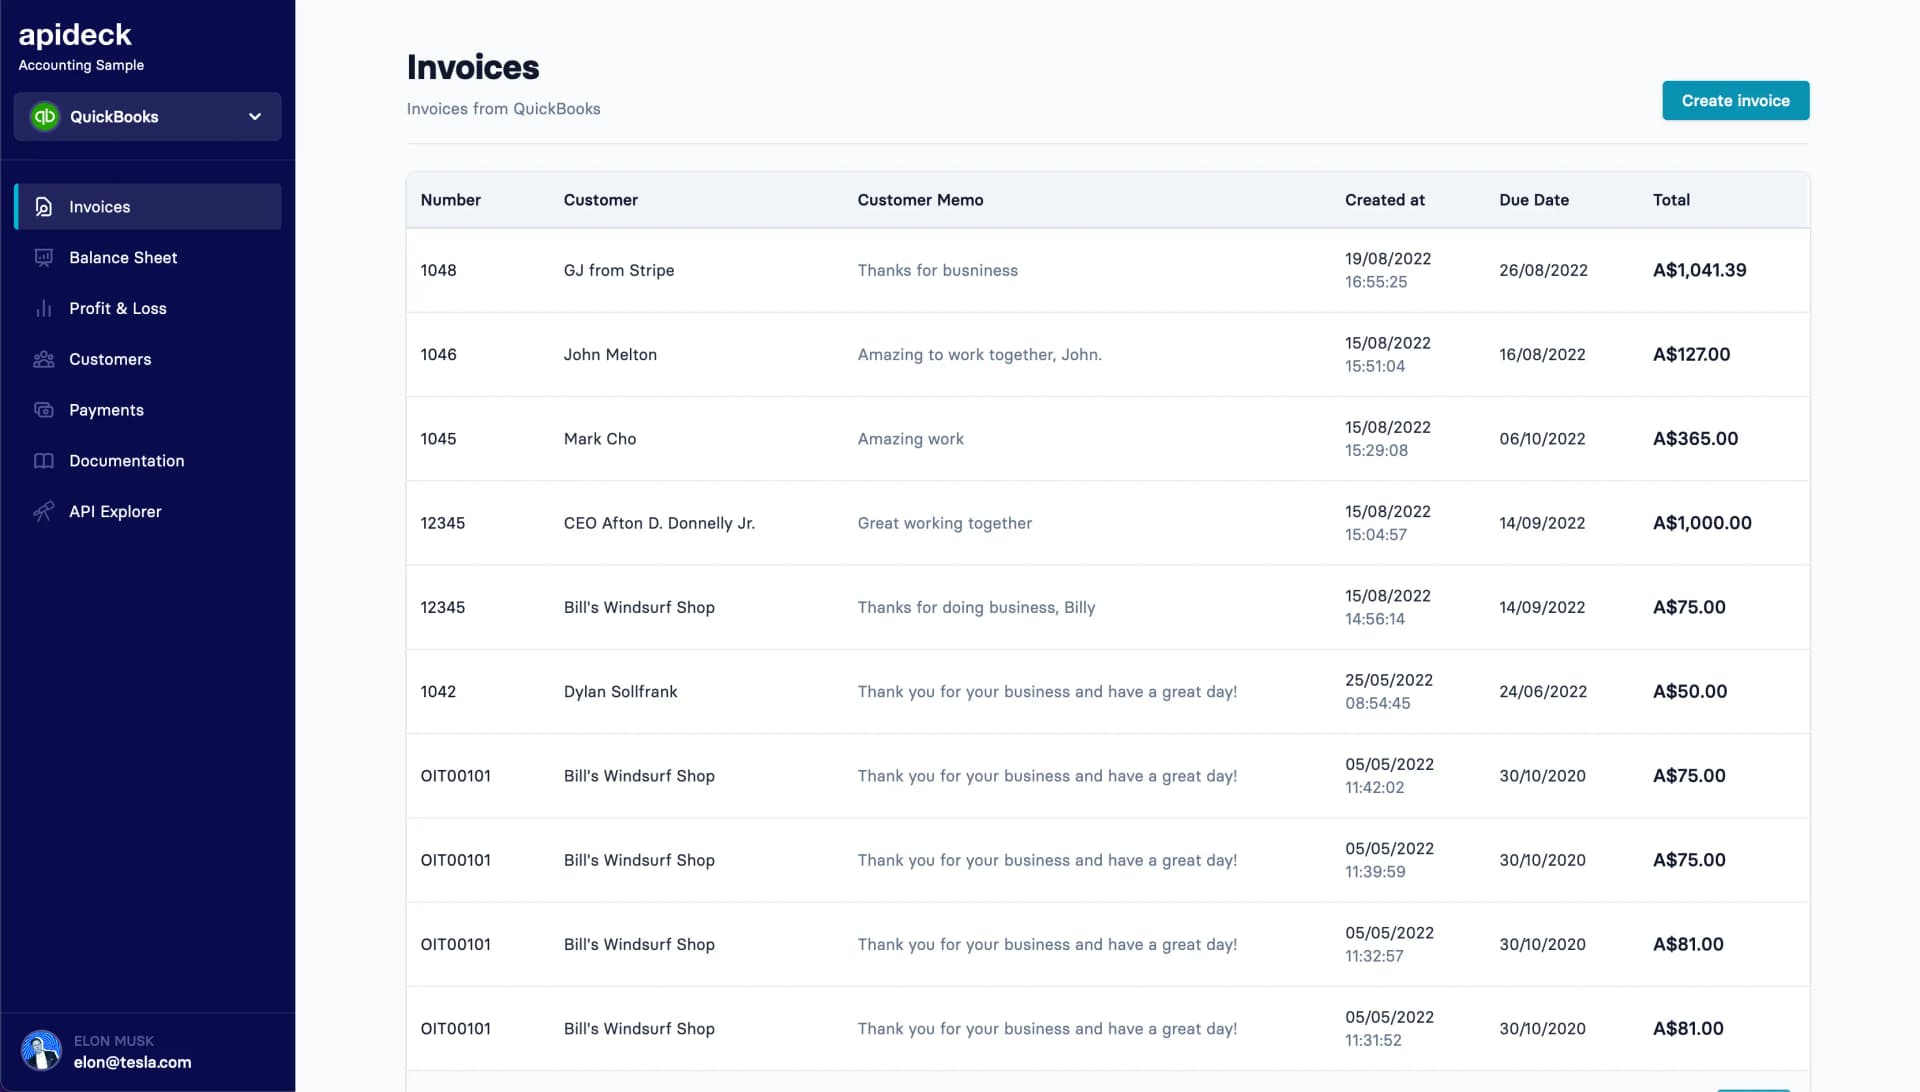Open the Balance Sheet menu item
The width and height of the screenshot is (1920, 1092).
[123, 258]
